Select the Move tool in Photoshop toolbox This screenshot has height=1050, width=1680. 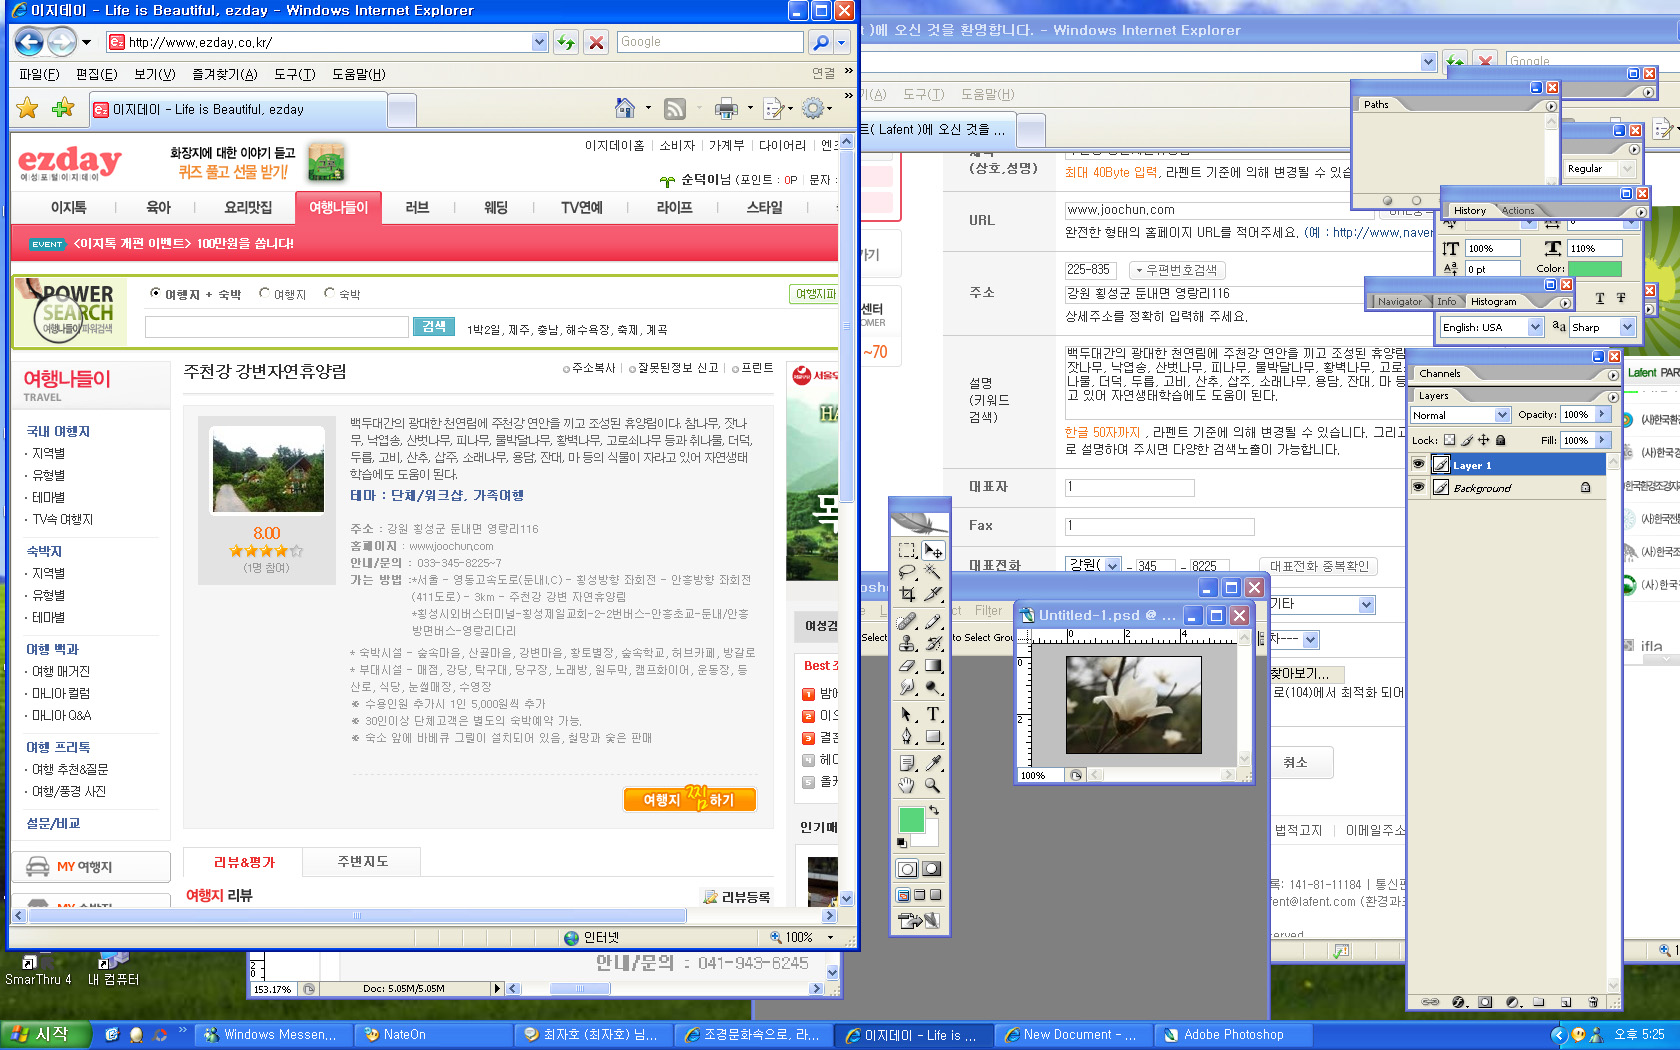coord(933,550)
